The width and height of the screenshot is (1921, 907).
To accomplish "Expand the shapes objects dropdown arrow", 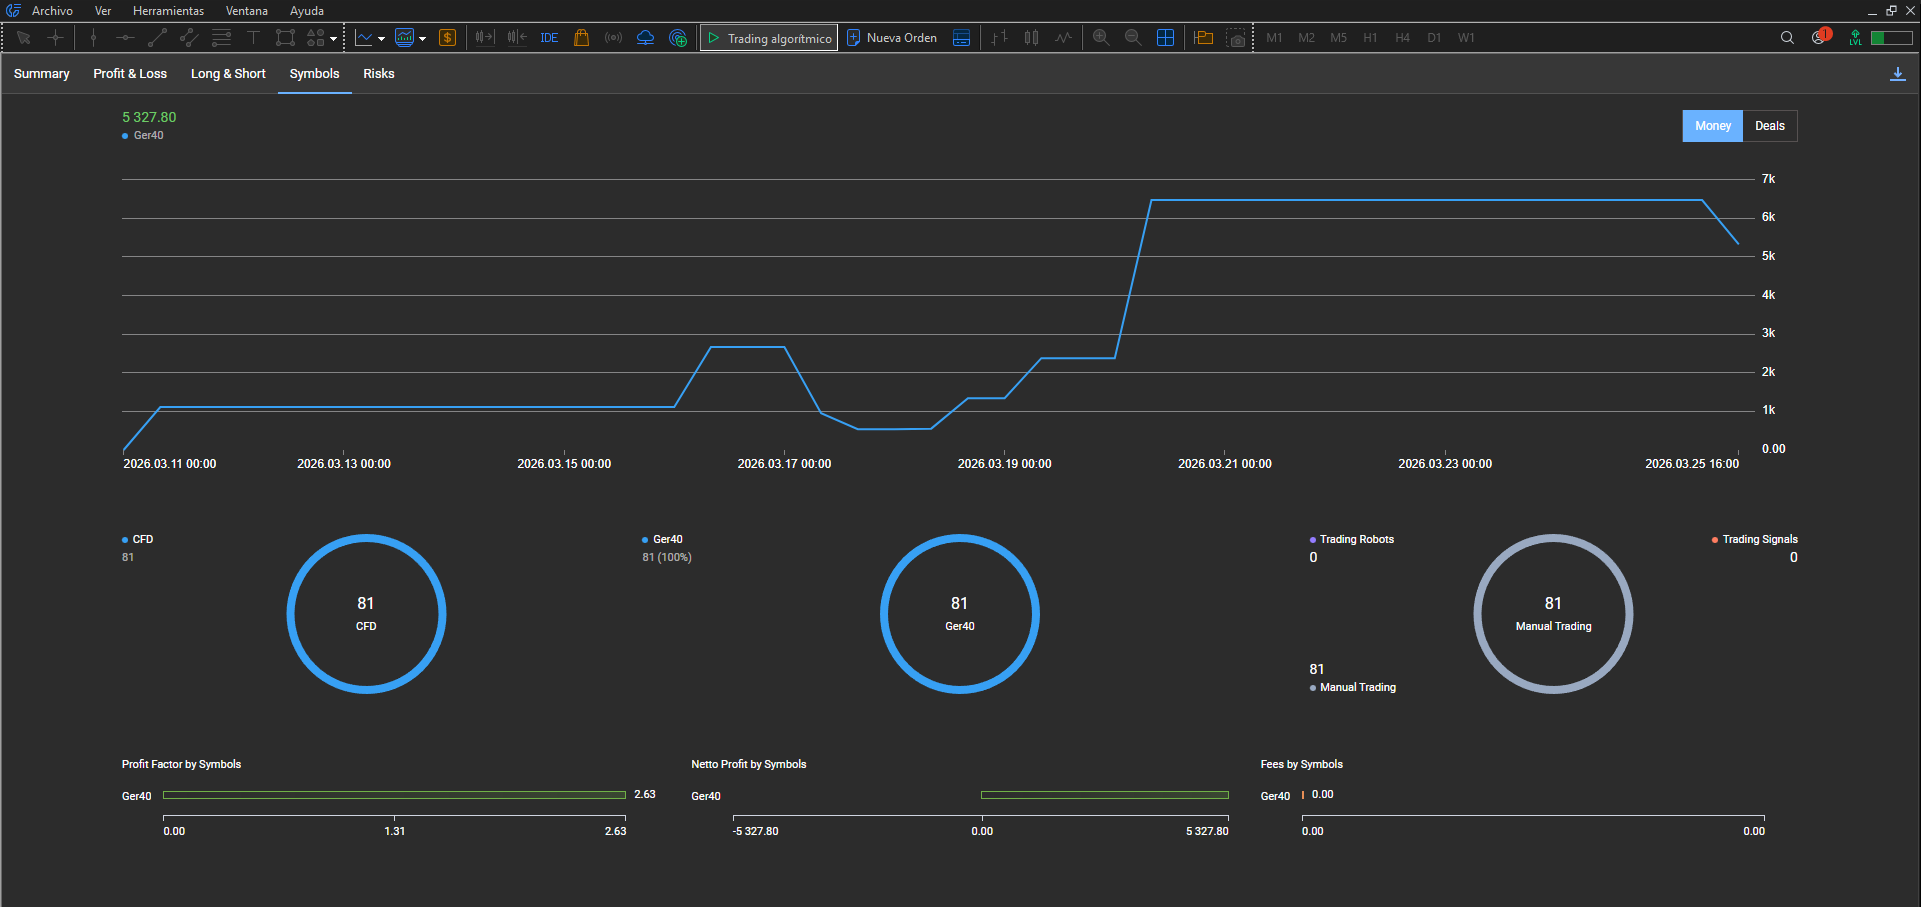I will tap(334, 39).
